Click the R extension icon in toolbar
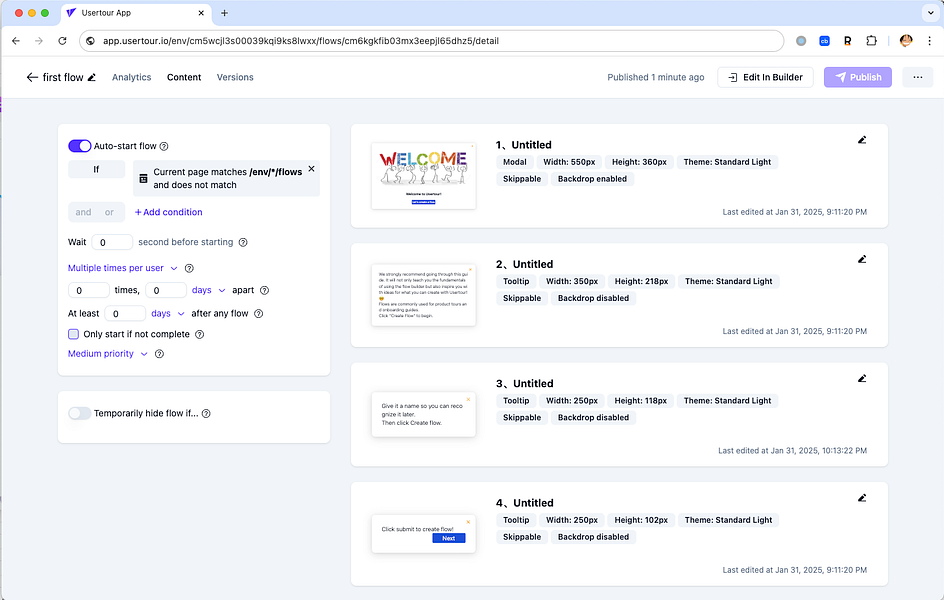This screenshot has width=944, height=600. pos(848,41)
